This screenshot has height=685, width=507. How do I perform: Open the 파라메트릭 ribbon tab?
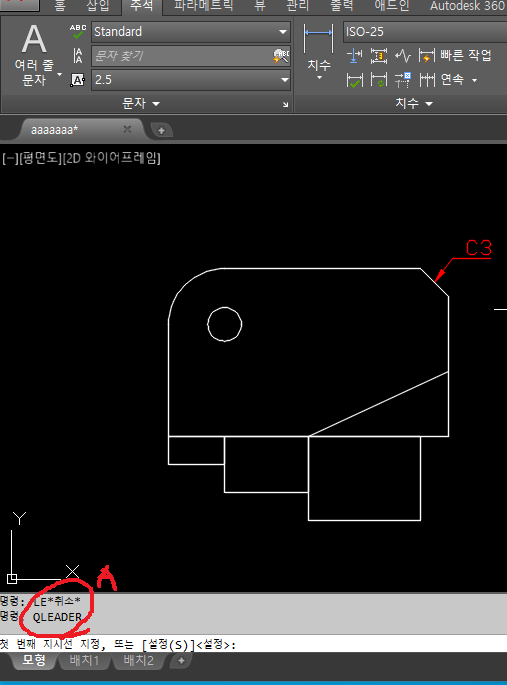tap(203, 6)
